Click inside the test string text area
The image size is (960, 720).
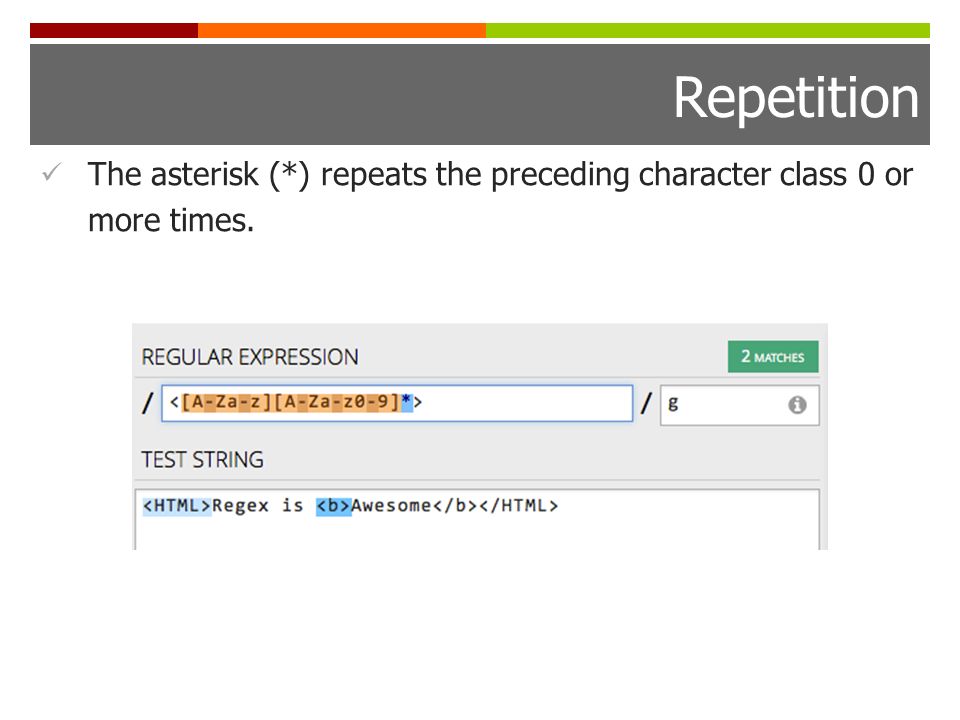click(x=477, y=519)
